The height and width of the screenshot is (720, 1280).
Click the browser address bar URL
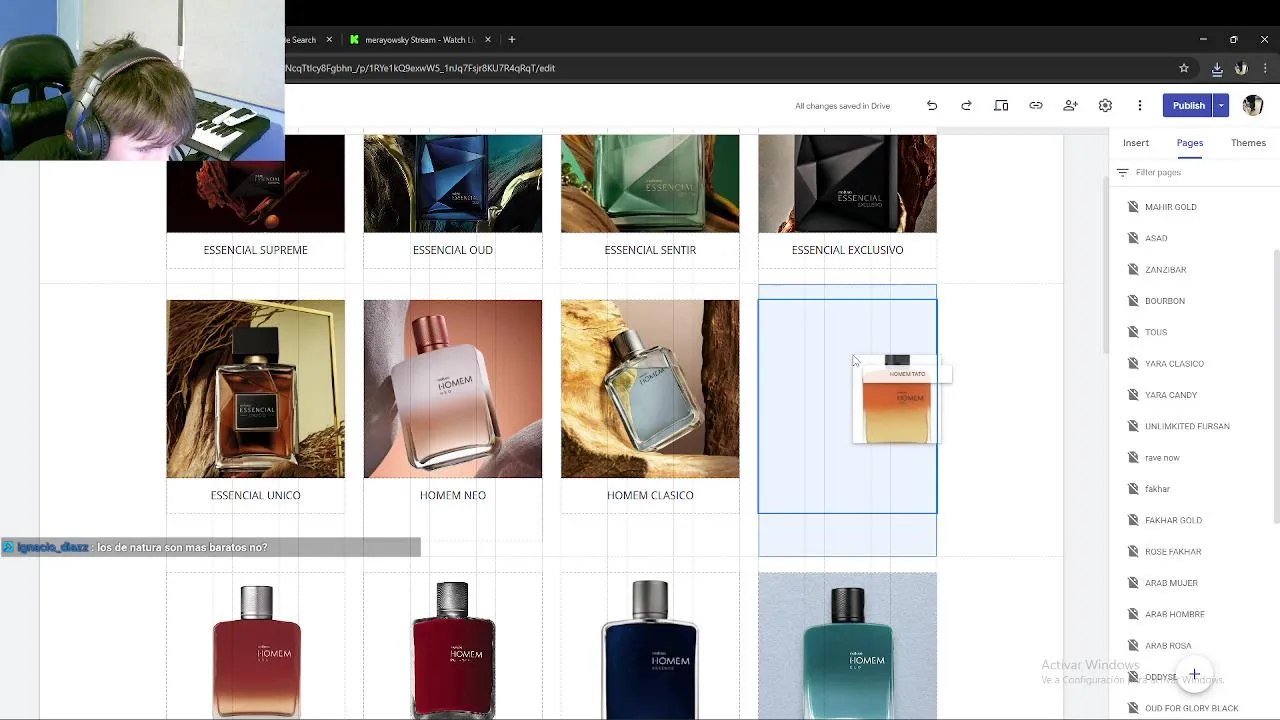pyautogui.click(x=420, y=68)
